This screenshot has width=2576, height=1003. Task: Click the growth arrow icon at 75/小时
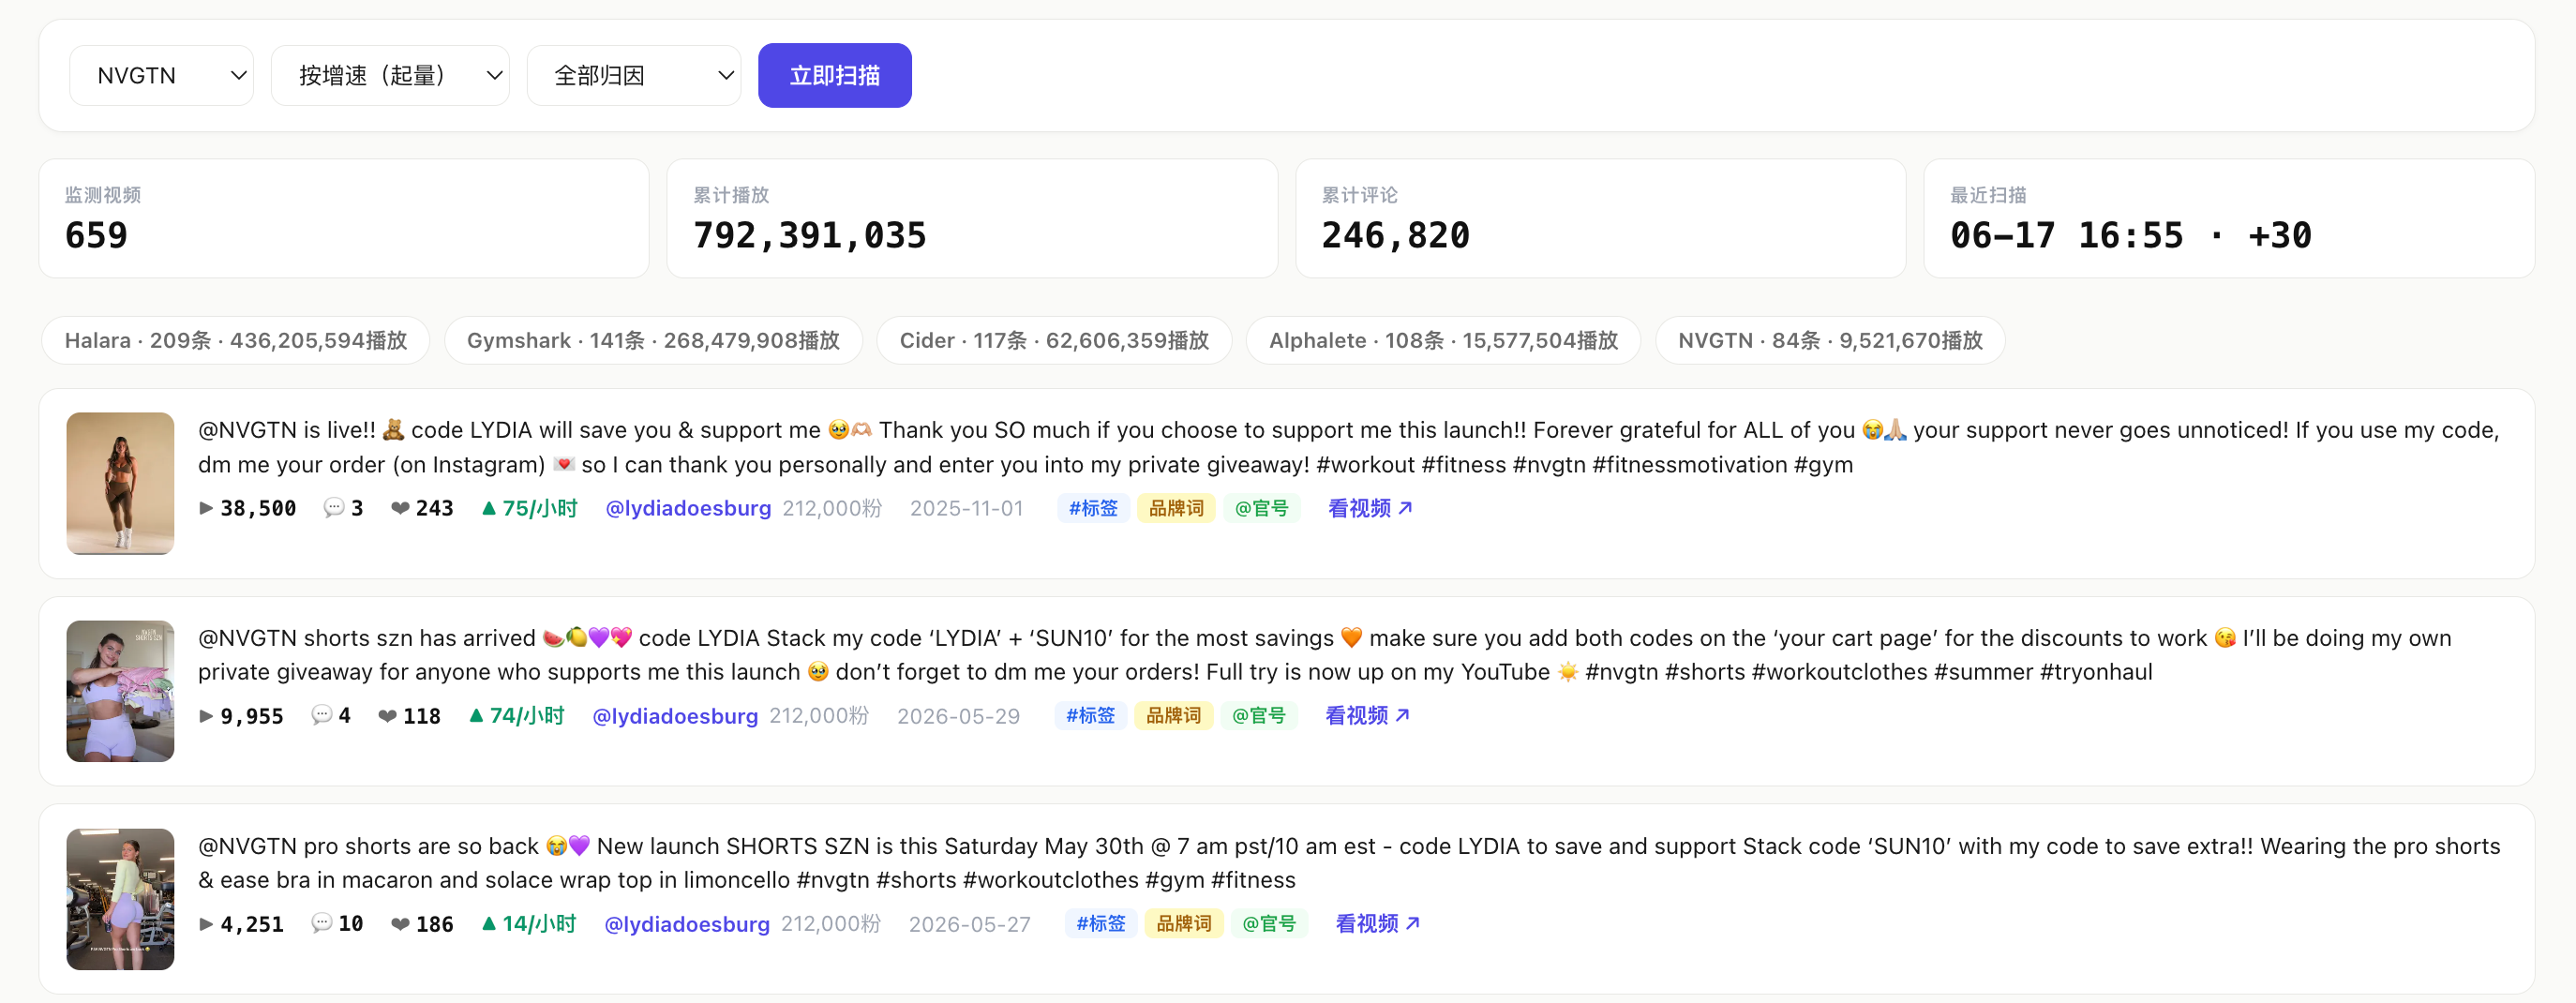point(489,508)
